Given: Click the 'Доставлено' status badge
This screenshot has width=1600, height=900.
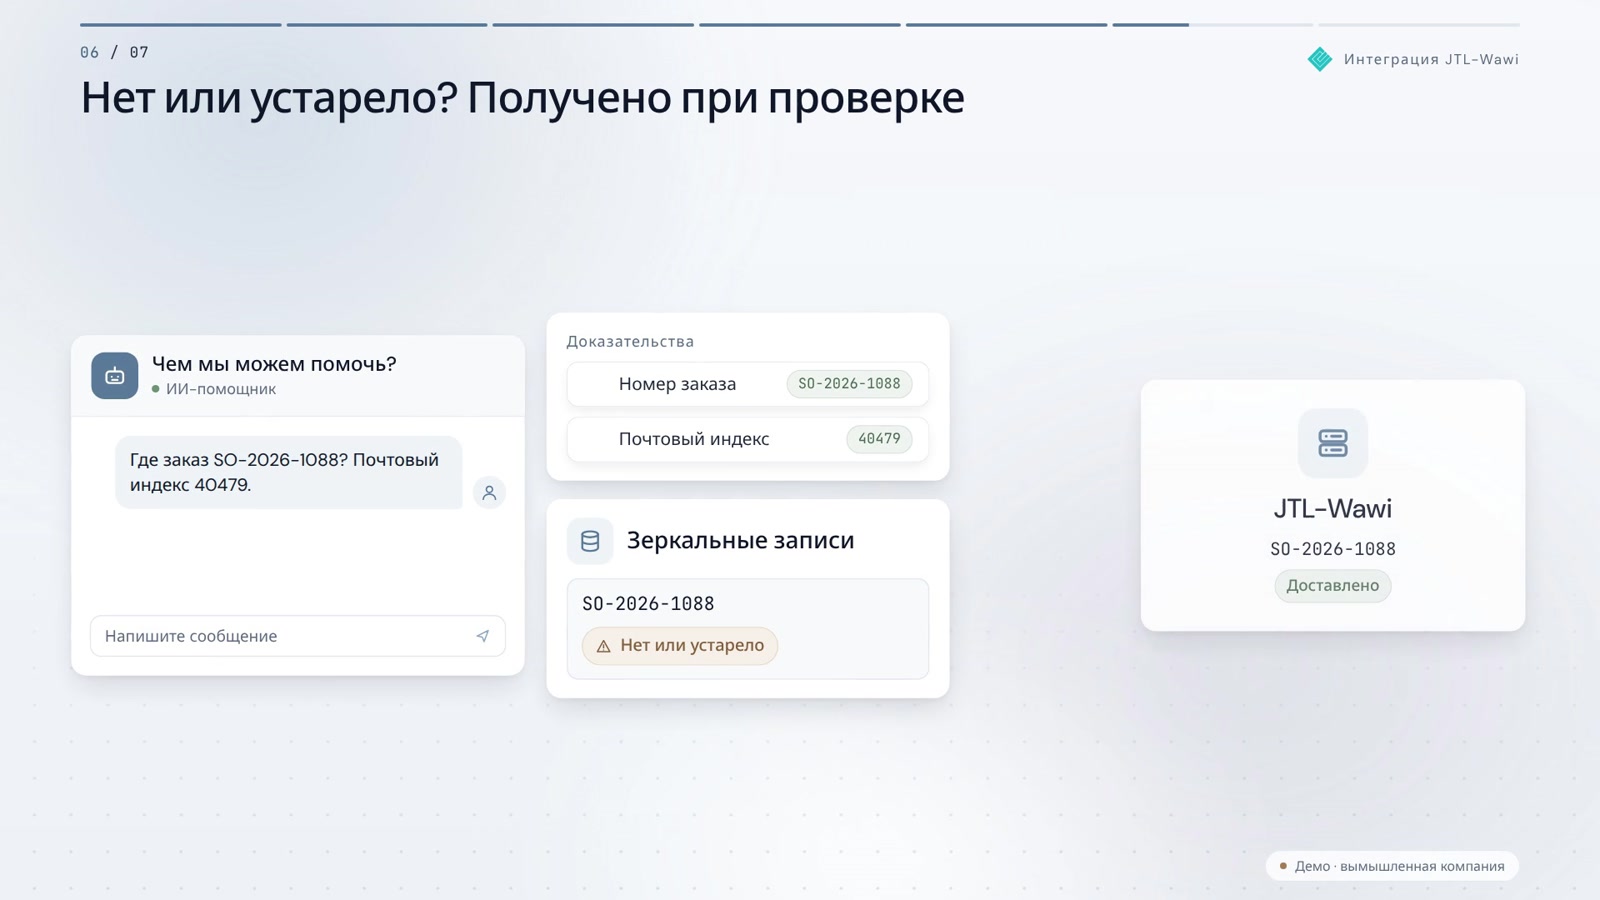Looking at the screenshot, I should tap(1333, 586).
